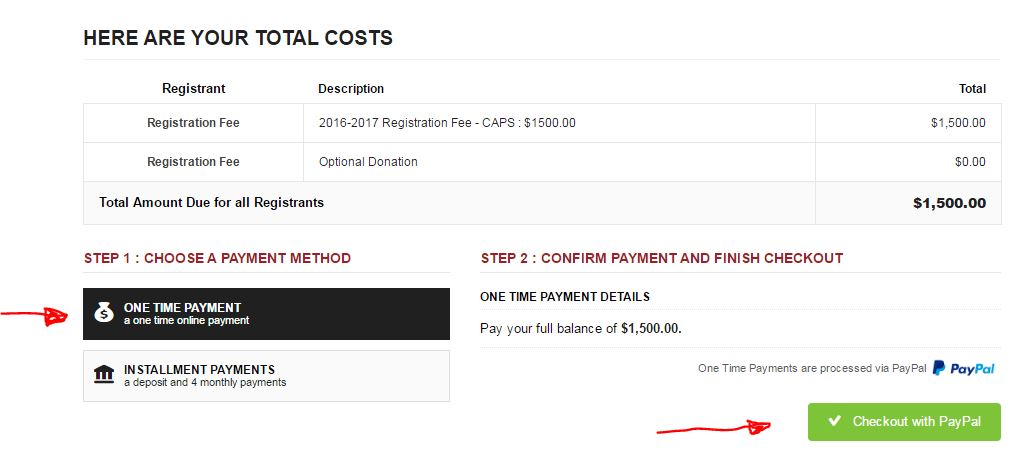The image size is (1013, 454).
Task: Click the Step 2 Confirm Payment heading
Action: (661, 258)
